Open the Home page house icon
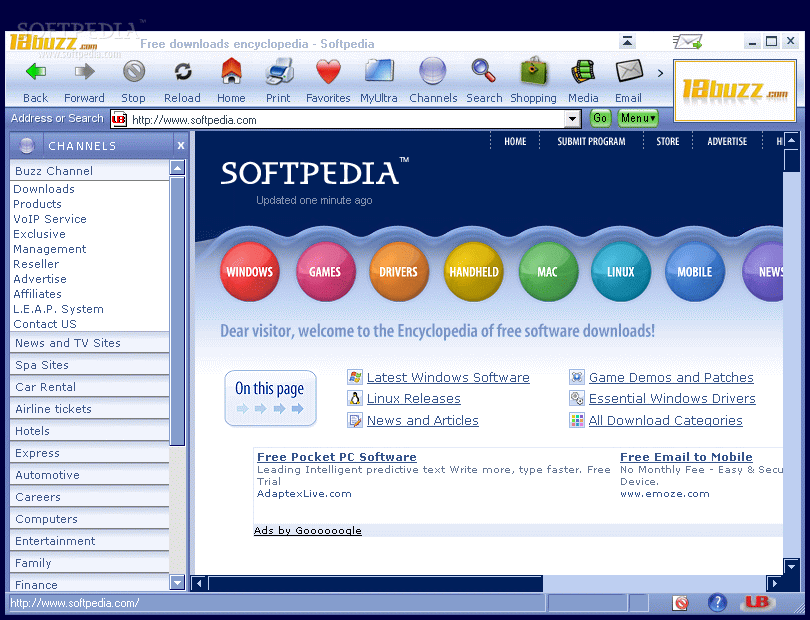 click(231, 71)
